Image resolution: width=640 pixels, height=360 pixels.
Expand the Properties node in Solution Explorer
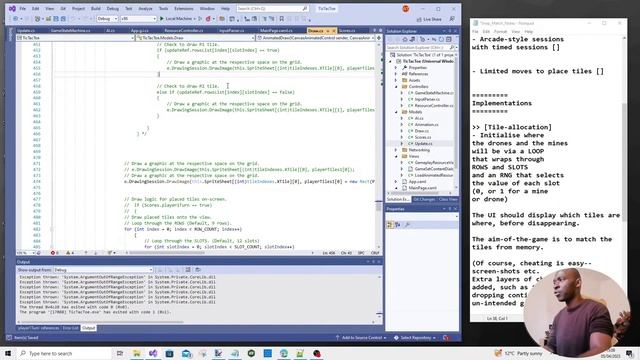click(396, 68)
